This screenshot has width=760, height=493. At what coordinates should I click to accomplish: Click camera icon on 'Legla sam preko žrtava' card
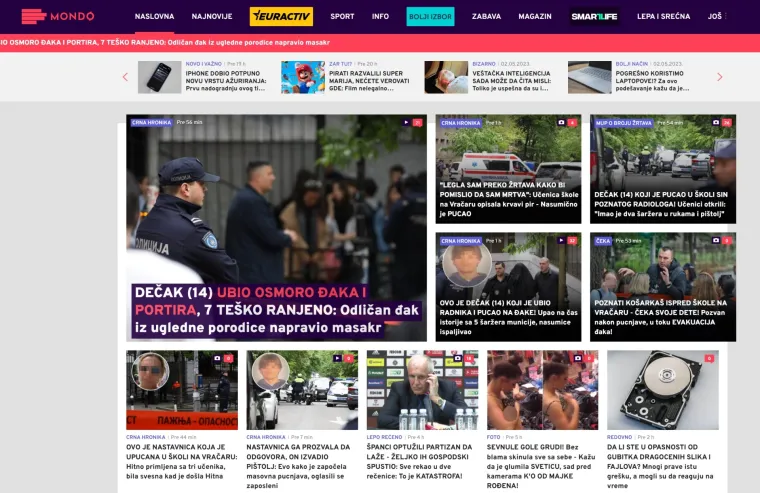point(561,123)
